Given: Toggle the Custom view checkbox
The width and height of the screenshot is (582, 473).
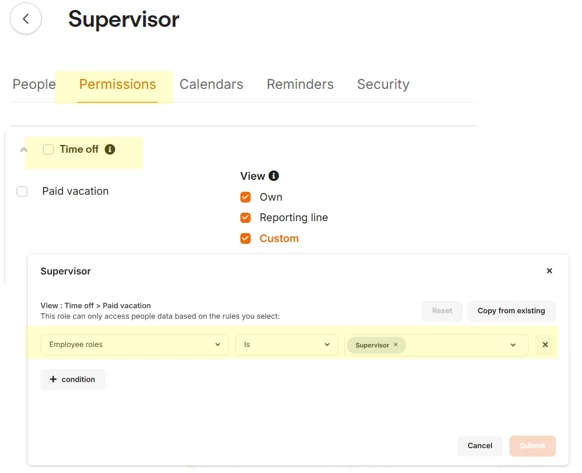Looking at the screenshot, I should click(x=245, y=238).
